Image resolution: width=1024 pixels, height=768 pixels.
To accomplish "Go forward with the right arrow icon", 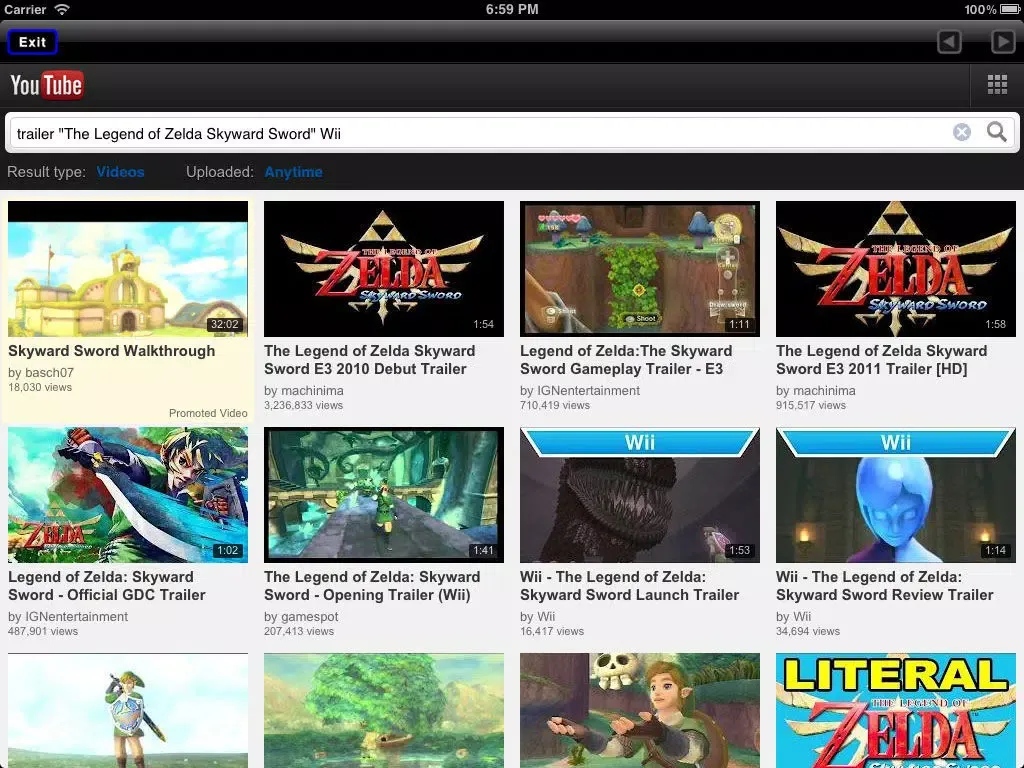I will pyautogui.click(x=1002, y=42).
